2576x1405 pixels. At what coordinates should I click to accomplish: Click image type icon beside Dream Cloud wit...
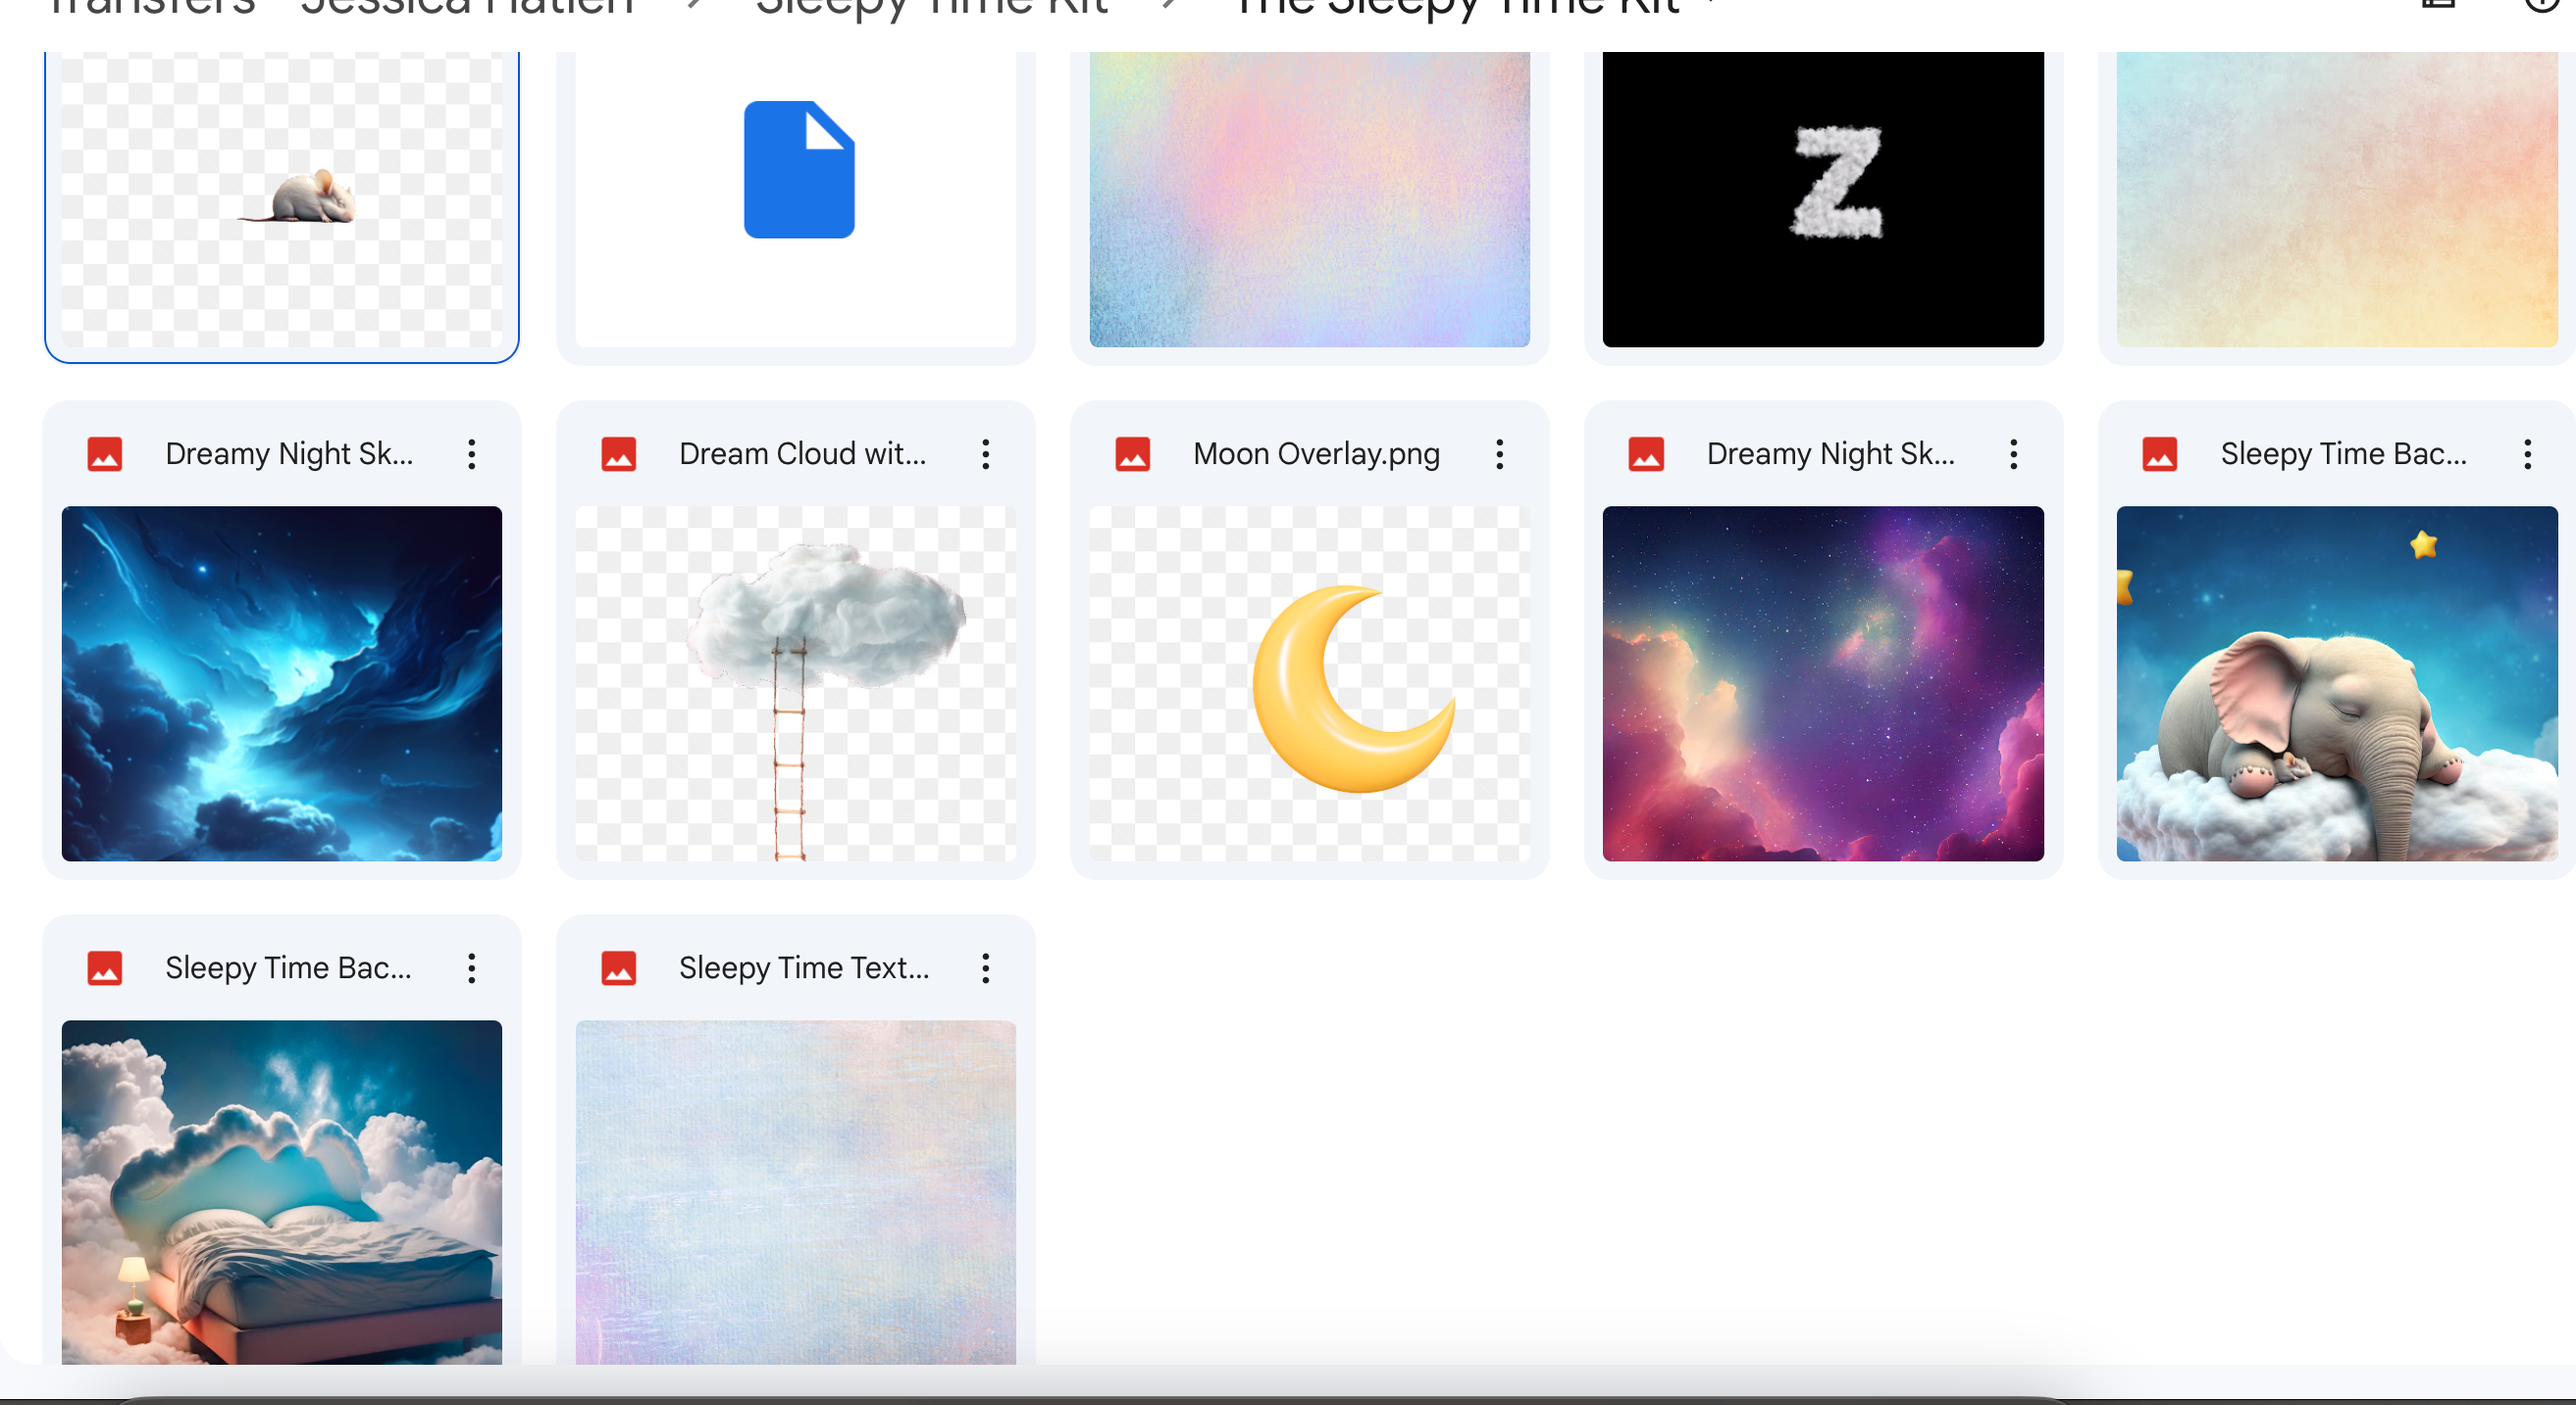pyautogui.click(x=618, y=454)
